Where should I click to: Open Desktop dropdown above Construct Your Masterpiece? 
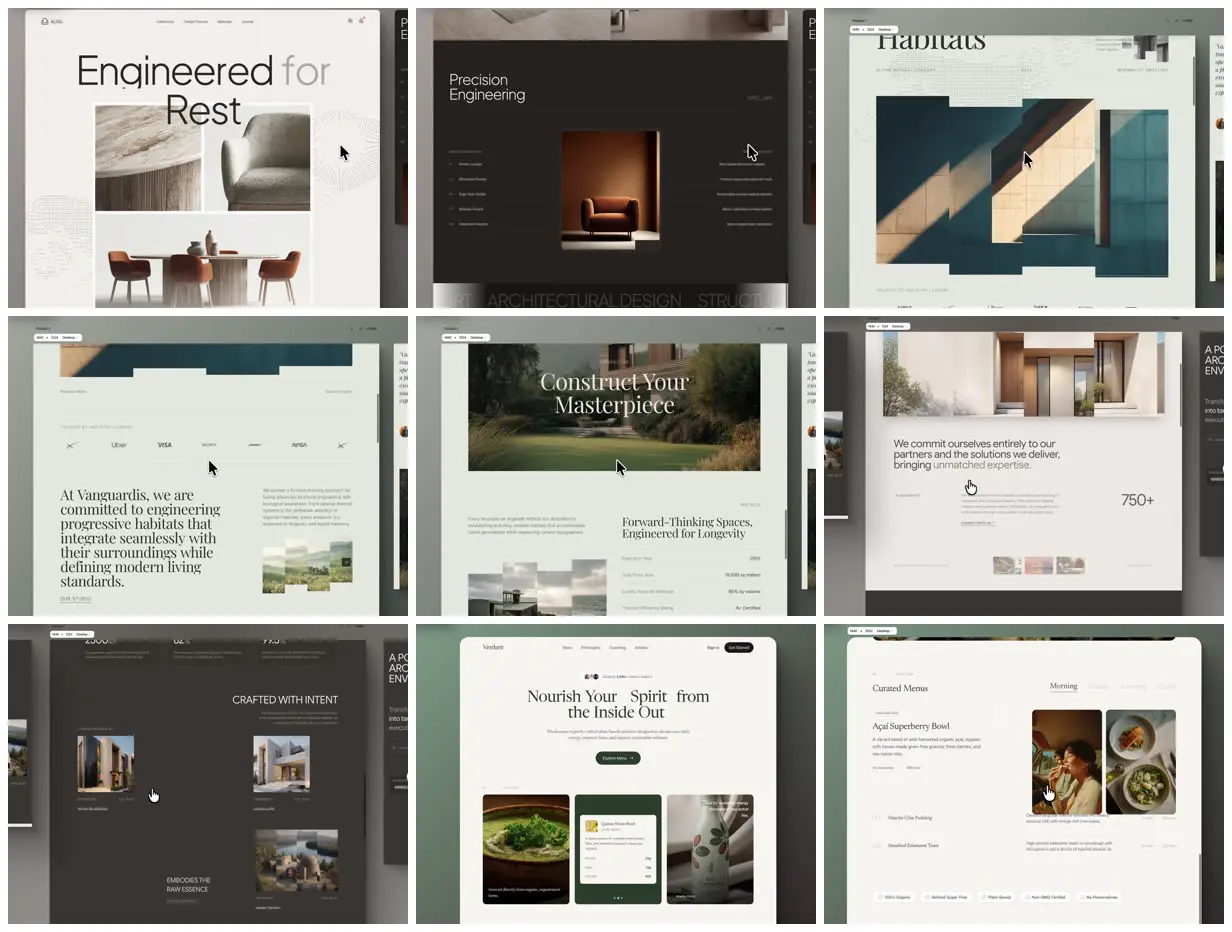(x=478, y=337)
